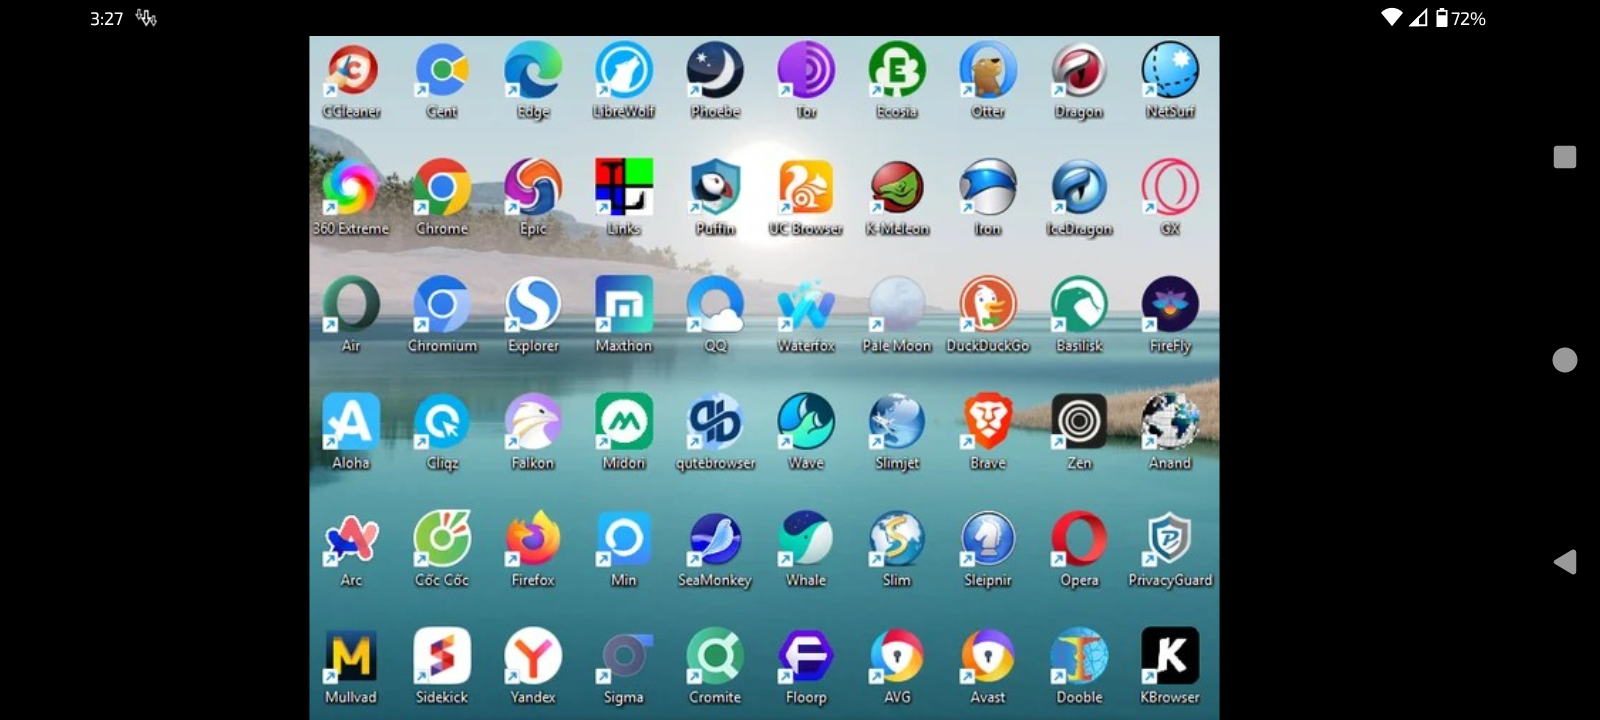Open the Opera browser shortcut

click(x=1079, y=538)
